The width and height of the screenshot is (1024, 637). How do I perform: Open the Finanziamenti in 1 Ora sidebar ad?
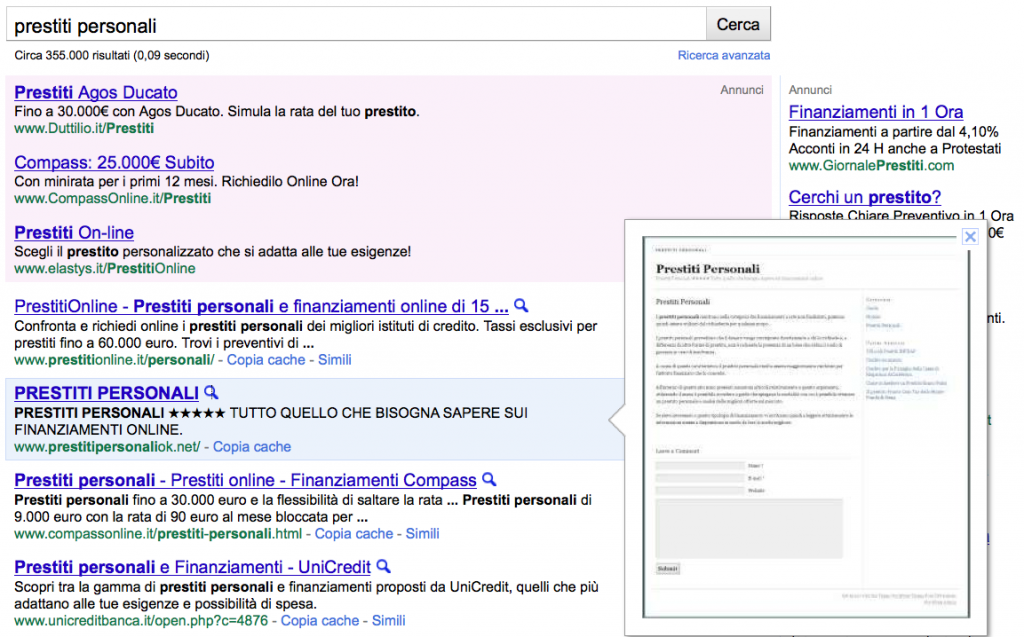point(876,112)
